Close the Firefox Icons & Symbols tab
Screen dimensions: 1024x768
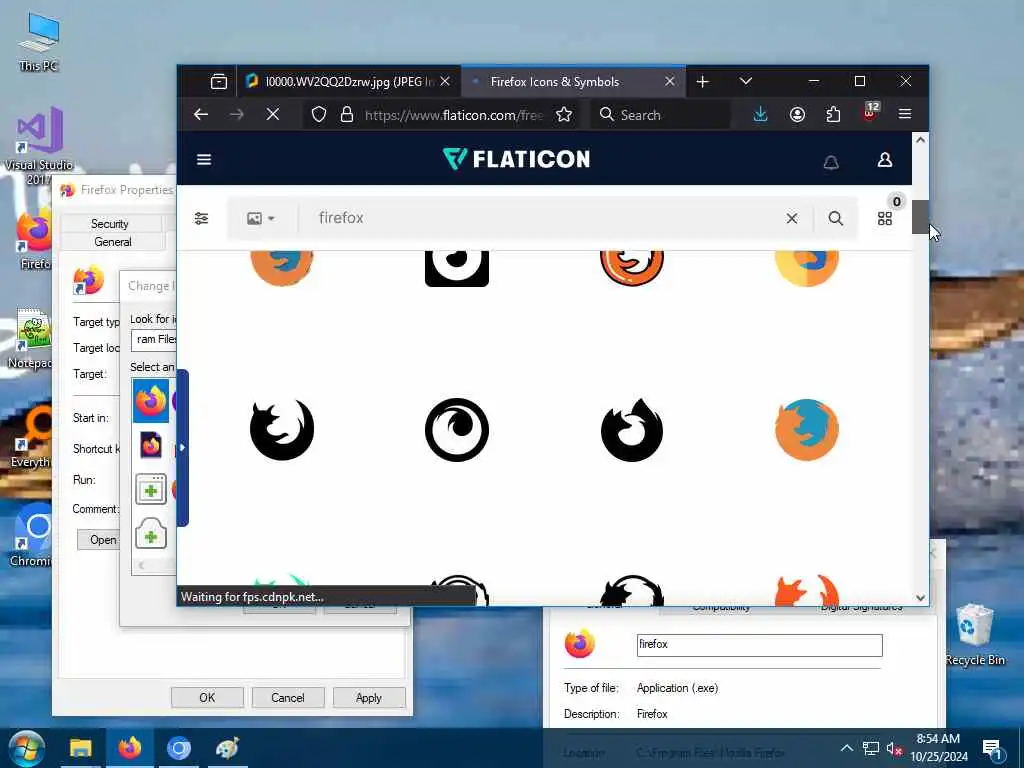(x=669, y=81)
